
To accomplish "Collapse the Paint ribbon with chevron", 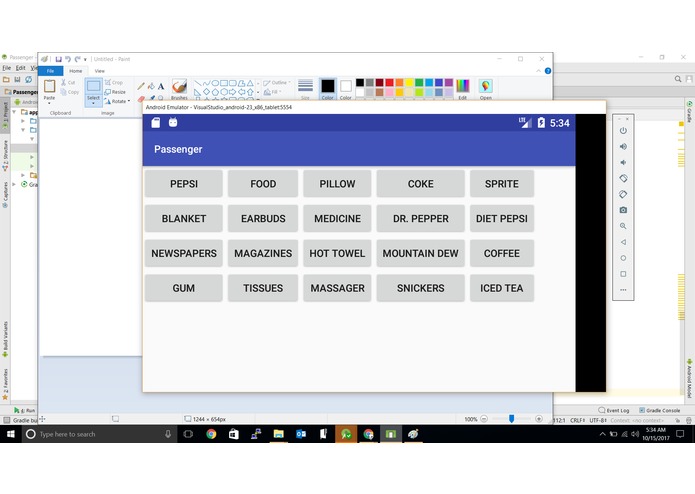I will pos(539,71).
